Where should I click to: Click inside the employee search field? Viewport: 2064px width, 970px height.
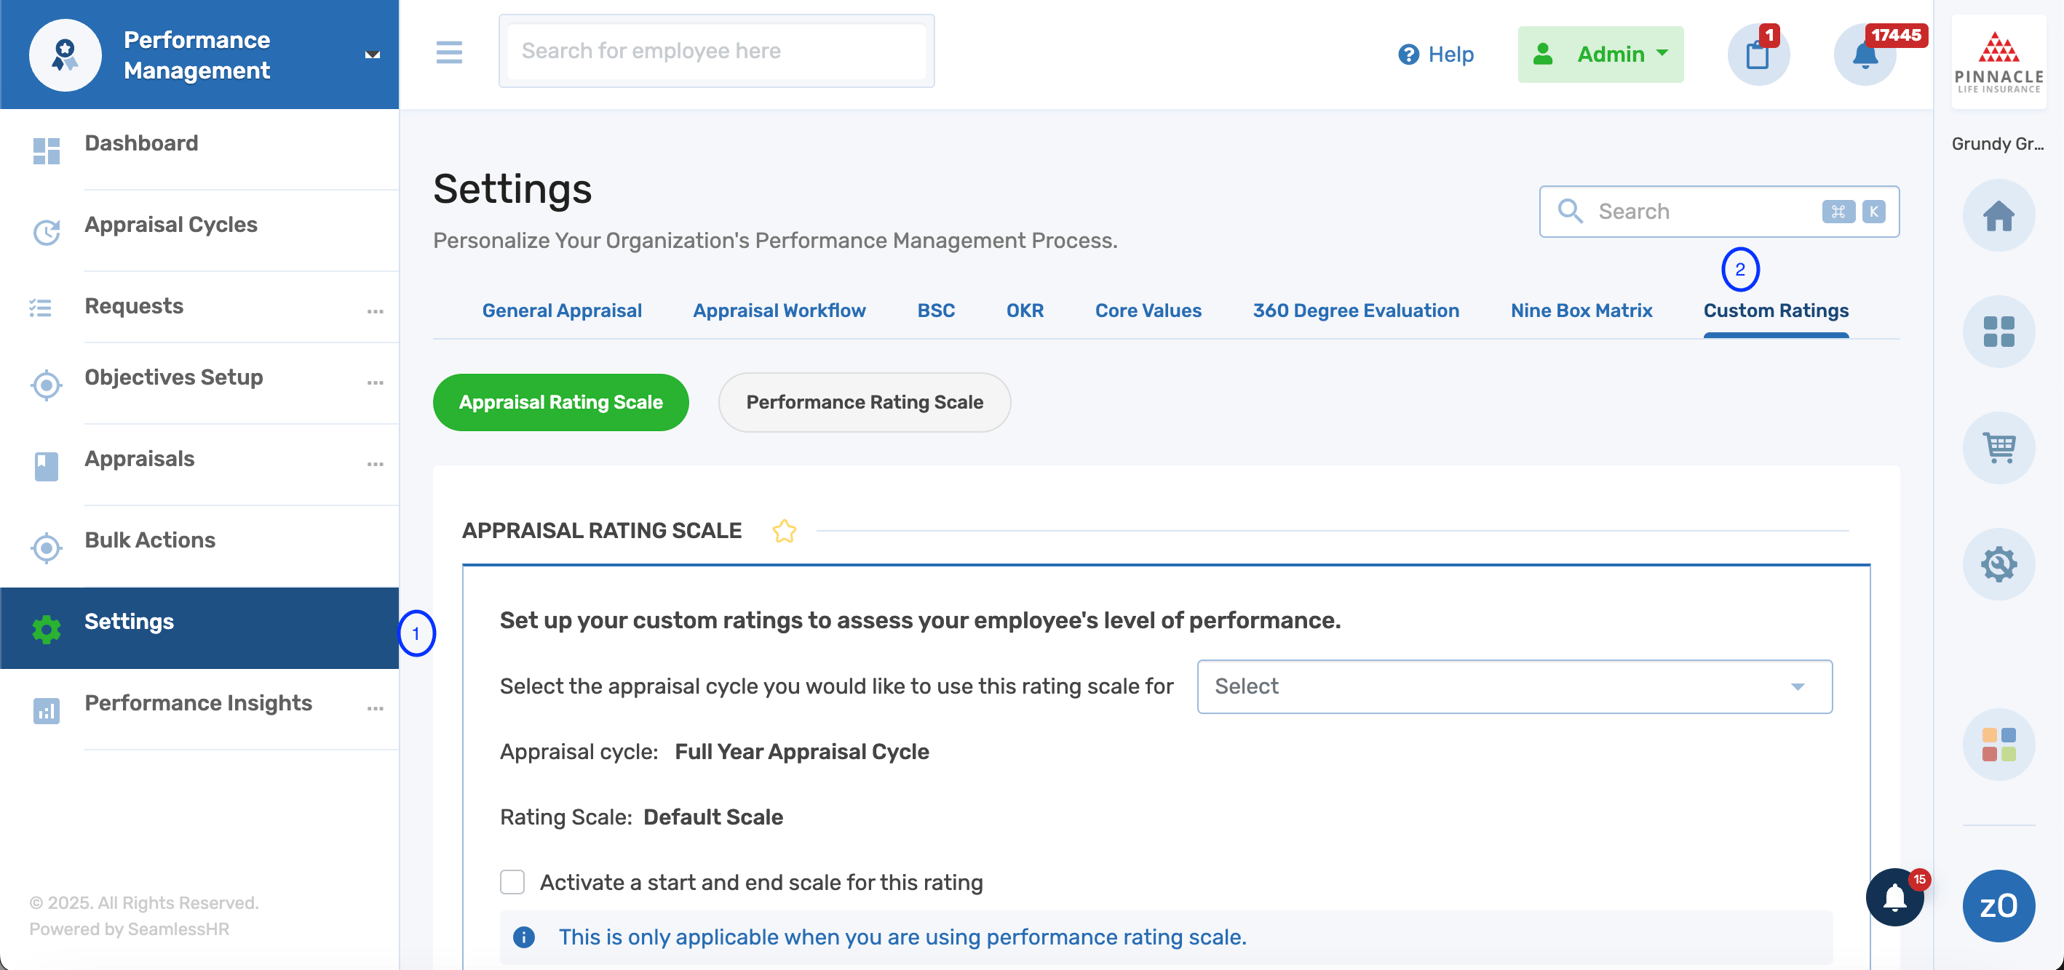716,50
